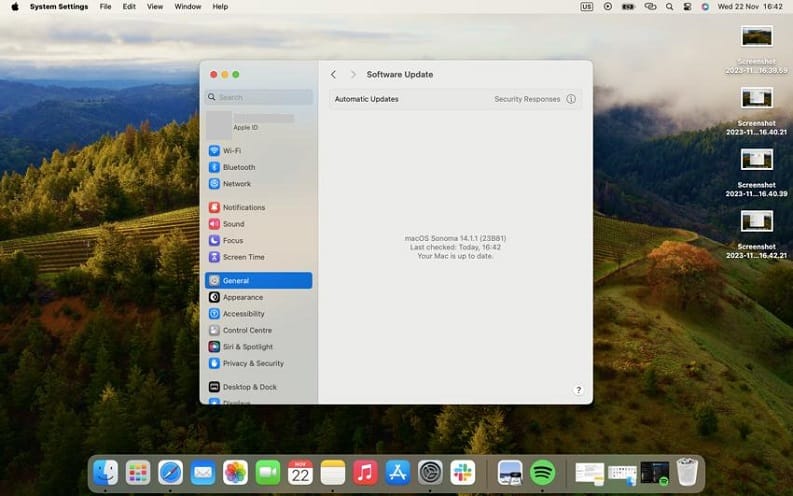
Task: Open Privacy & Security settings
Action: point(258,364)
